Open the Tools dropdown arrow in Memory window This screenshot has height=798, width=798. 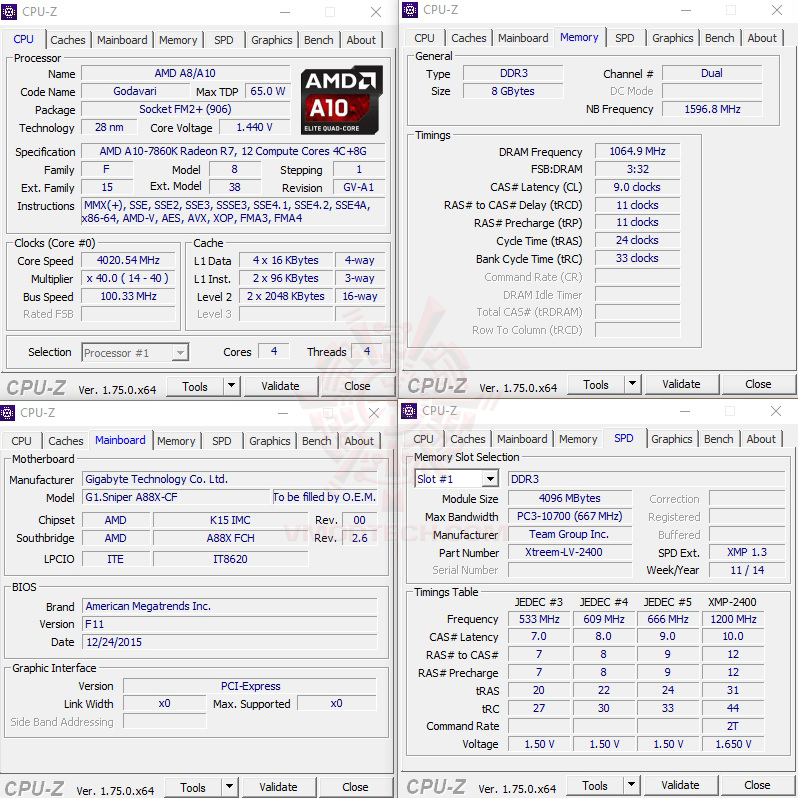pos(632,384)
